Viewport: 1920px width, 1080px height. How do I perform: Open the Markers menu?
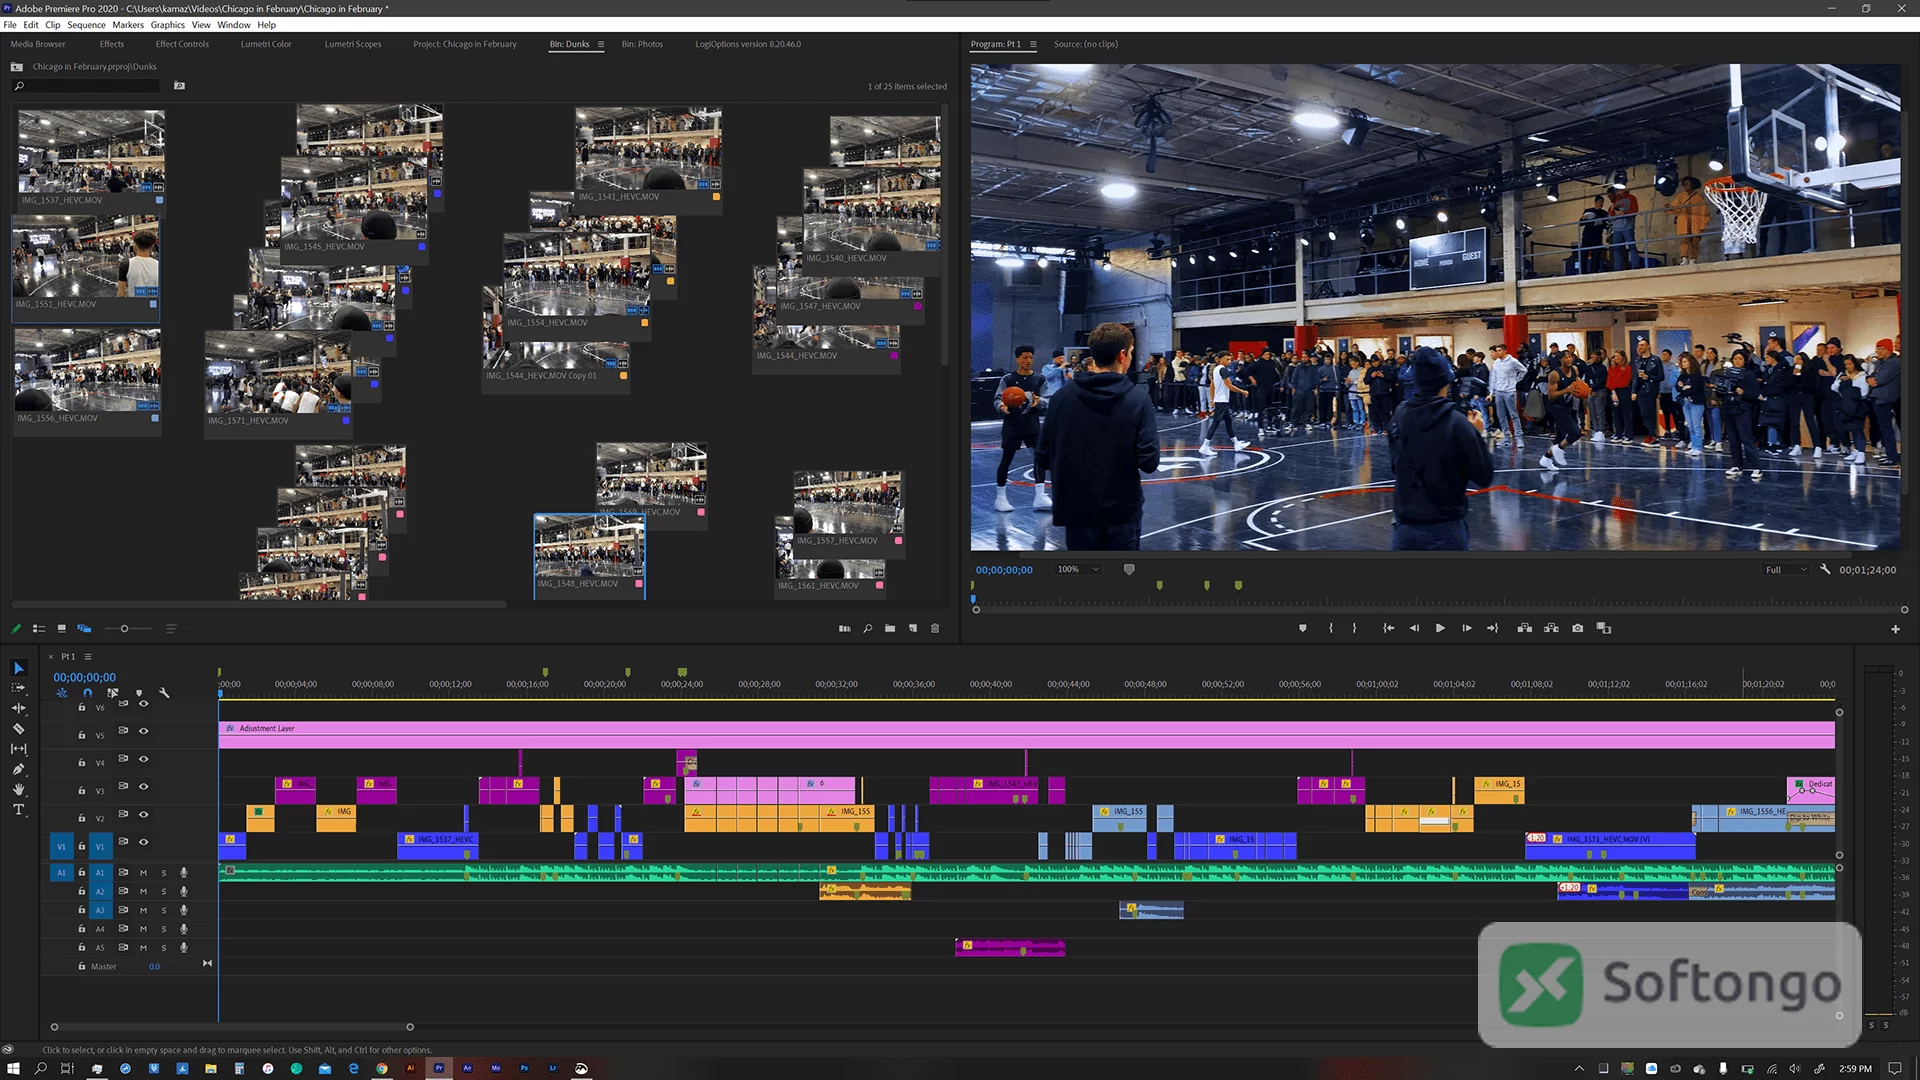pyautogui.click(x=128, y=25)
